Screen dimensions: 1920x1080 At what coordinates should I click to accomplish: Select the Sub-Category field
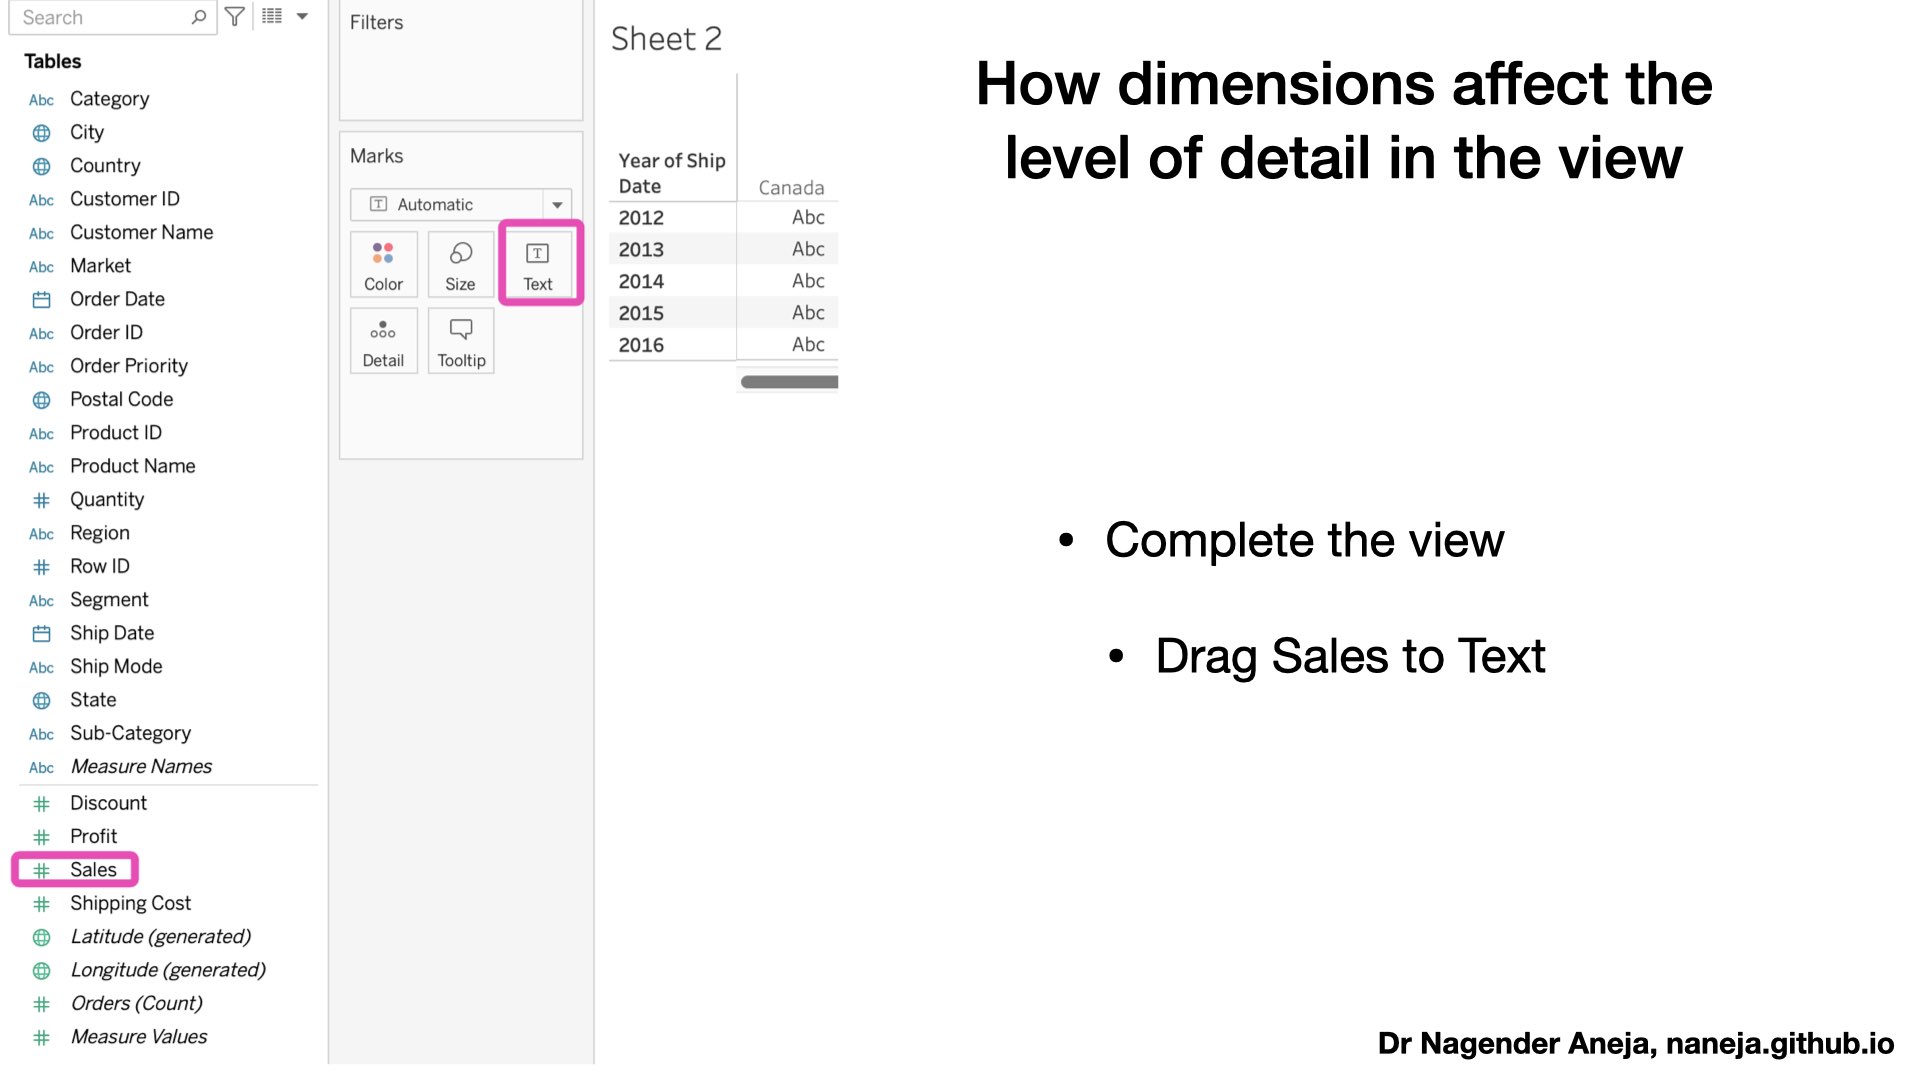(130, 733)
